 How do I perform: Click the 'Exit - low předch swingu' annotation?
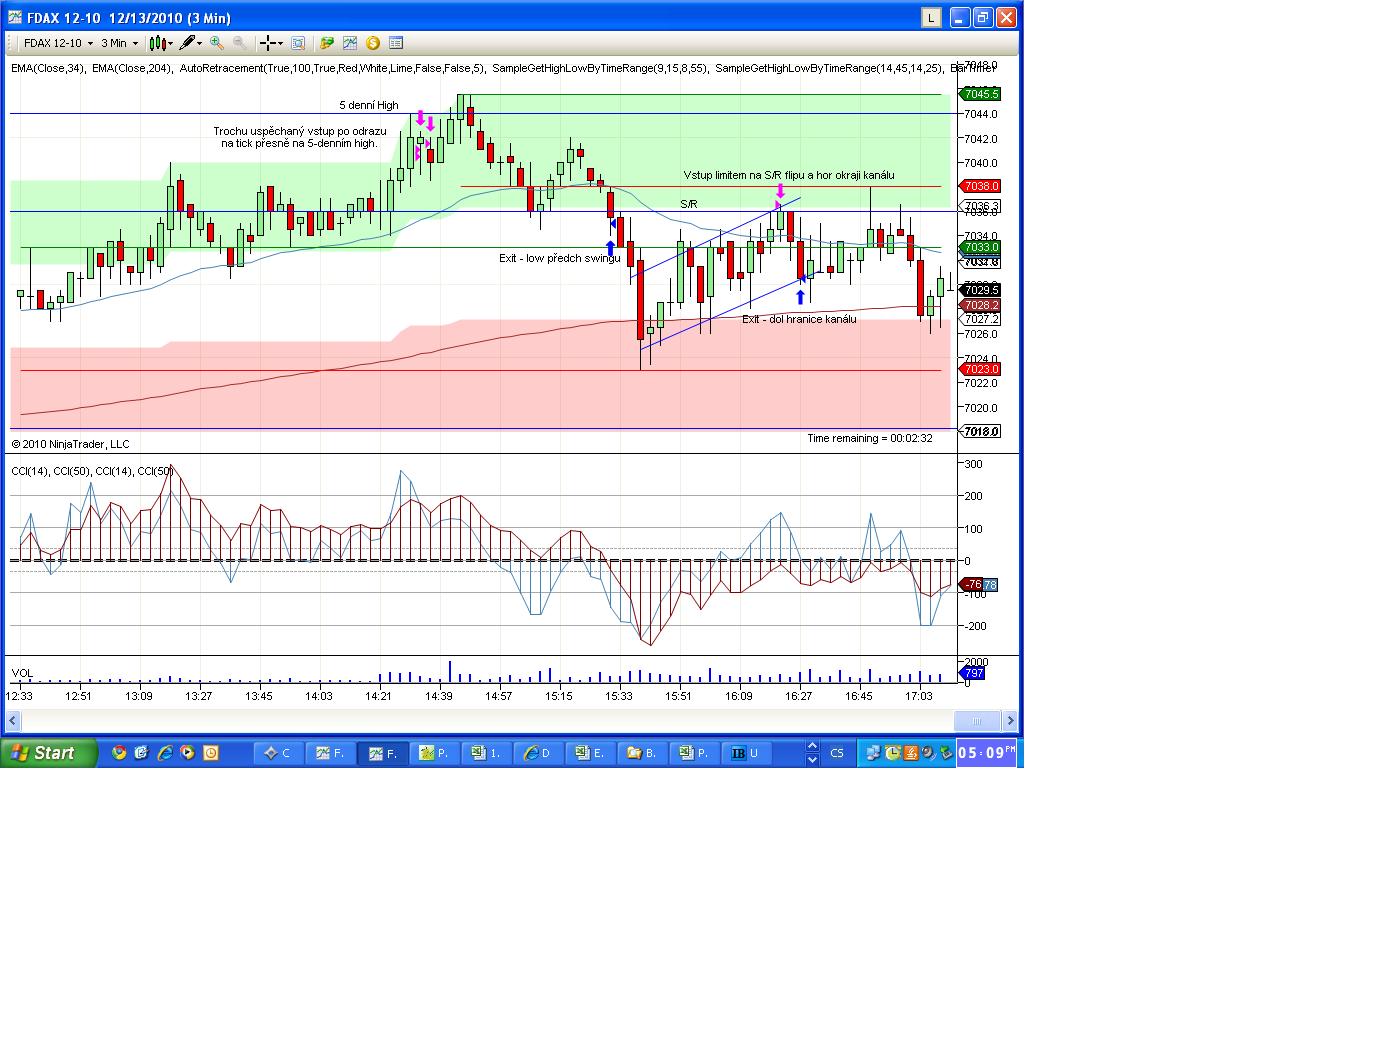[x=560, y=258]
